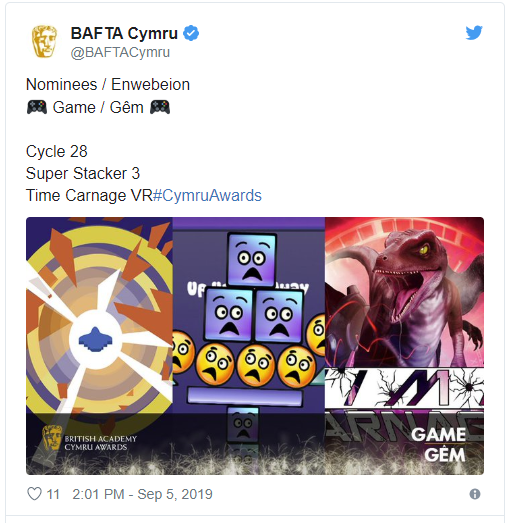
Task: Open the tweet info circle icon
Action: (x=475, y=494)
